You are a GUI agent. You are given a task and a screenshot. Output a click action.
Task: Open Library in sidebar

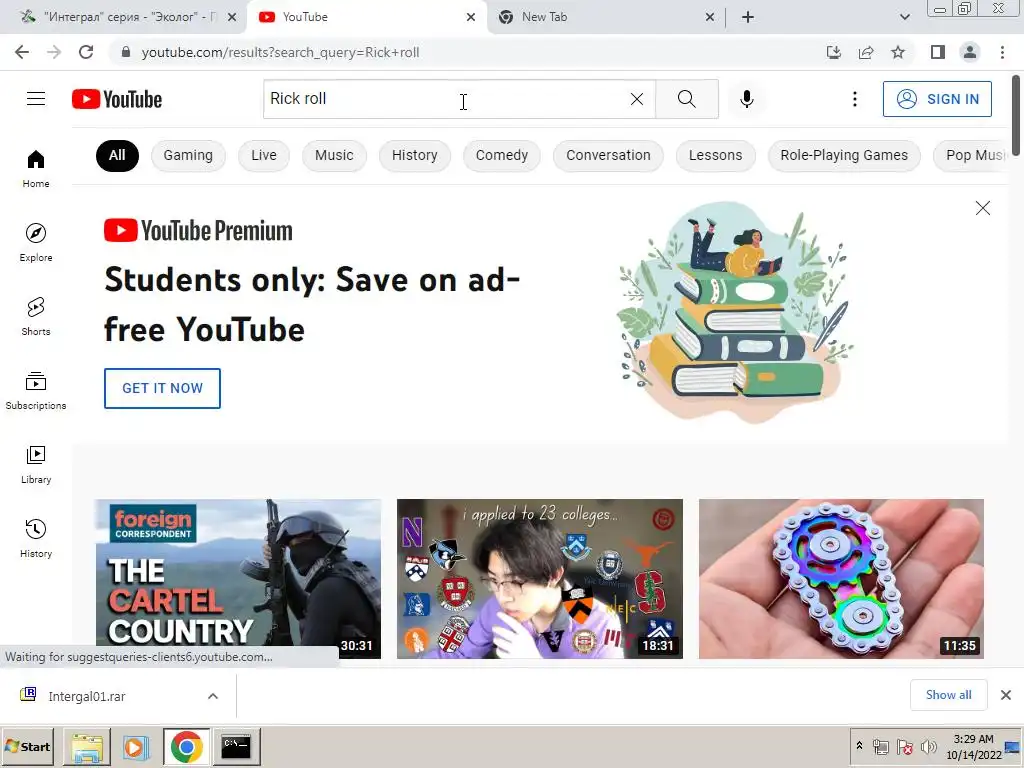click(36, 464)
